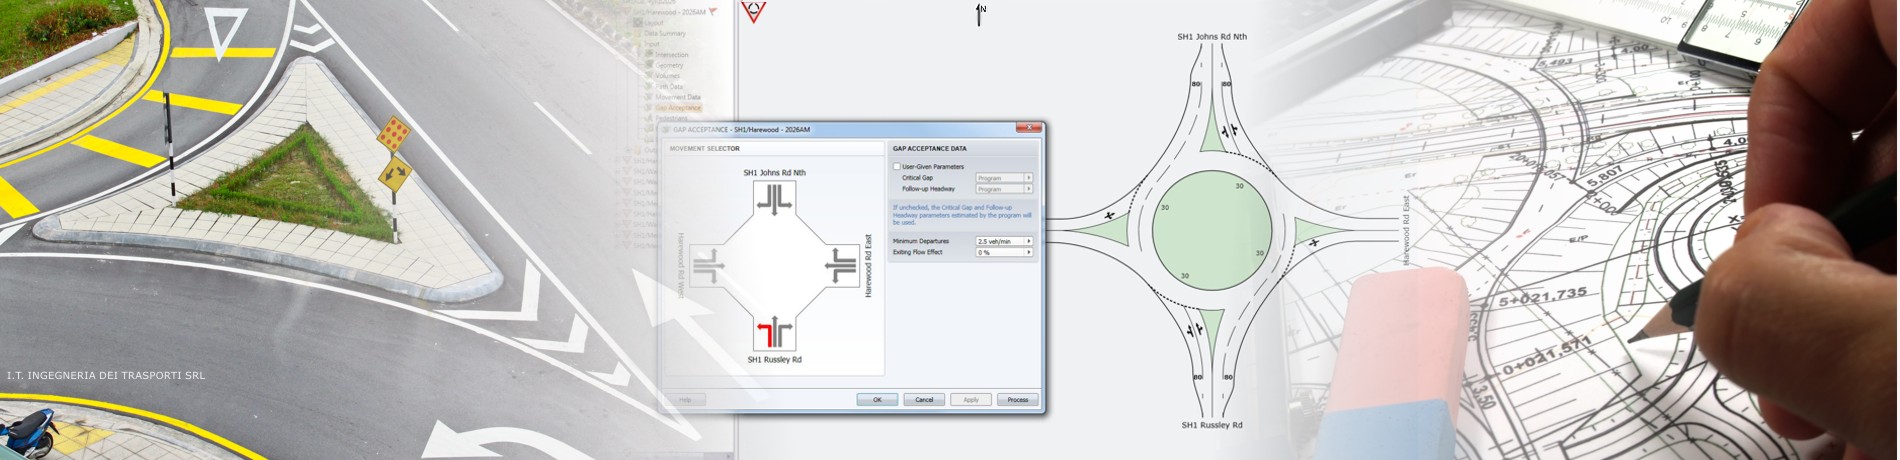Click the red give-way sign icon
The height and width of the screenshot is (460, 1900).
coord(754,11)
